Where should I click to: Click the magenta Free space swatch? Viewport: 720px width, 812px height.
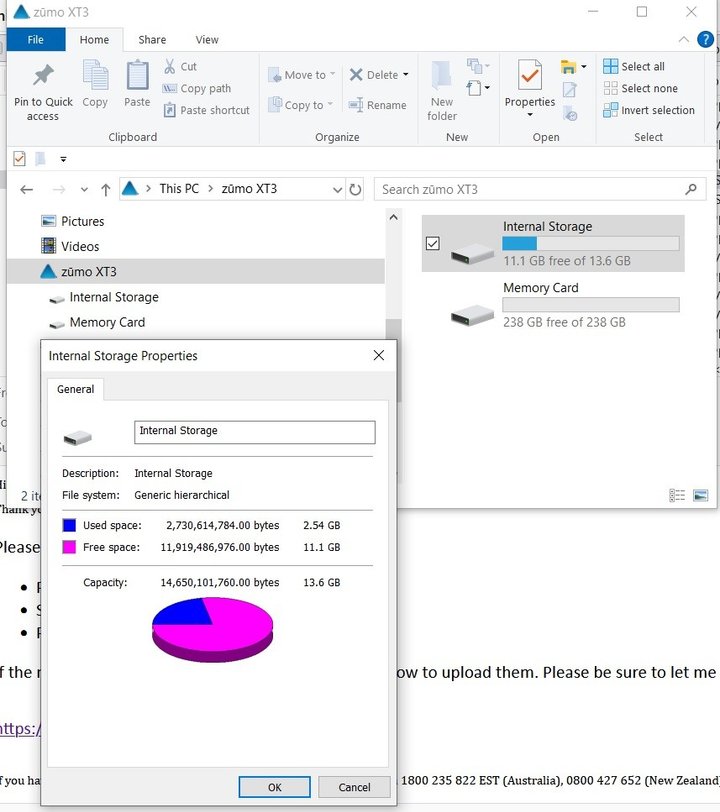[69, 547]
